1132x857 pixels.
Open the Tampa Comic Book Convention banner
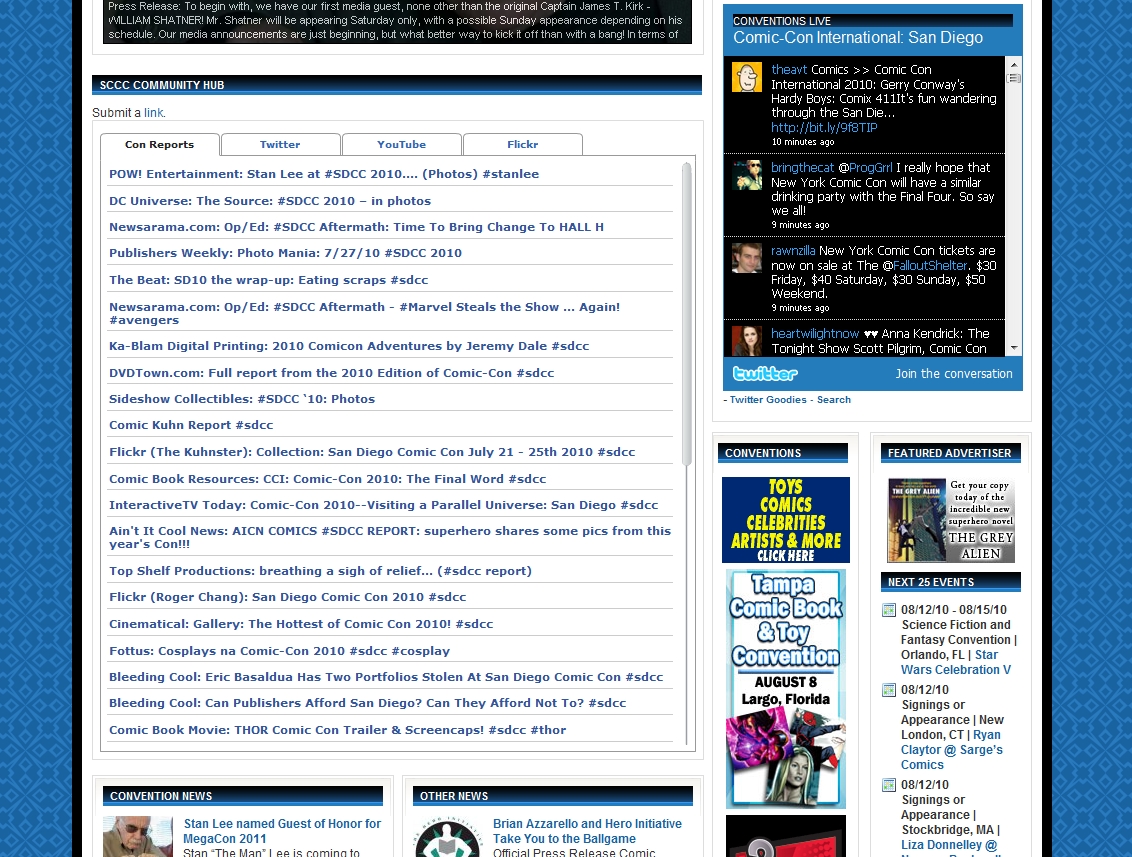coord(785,688)
